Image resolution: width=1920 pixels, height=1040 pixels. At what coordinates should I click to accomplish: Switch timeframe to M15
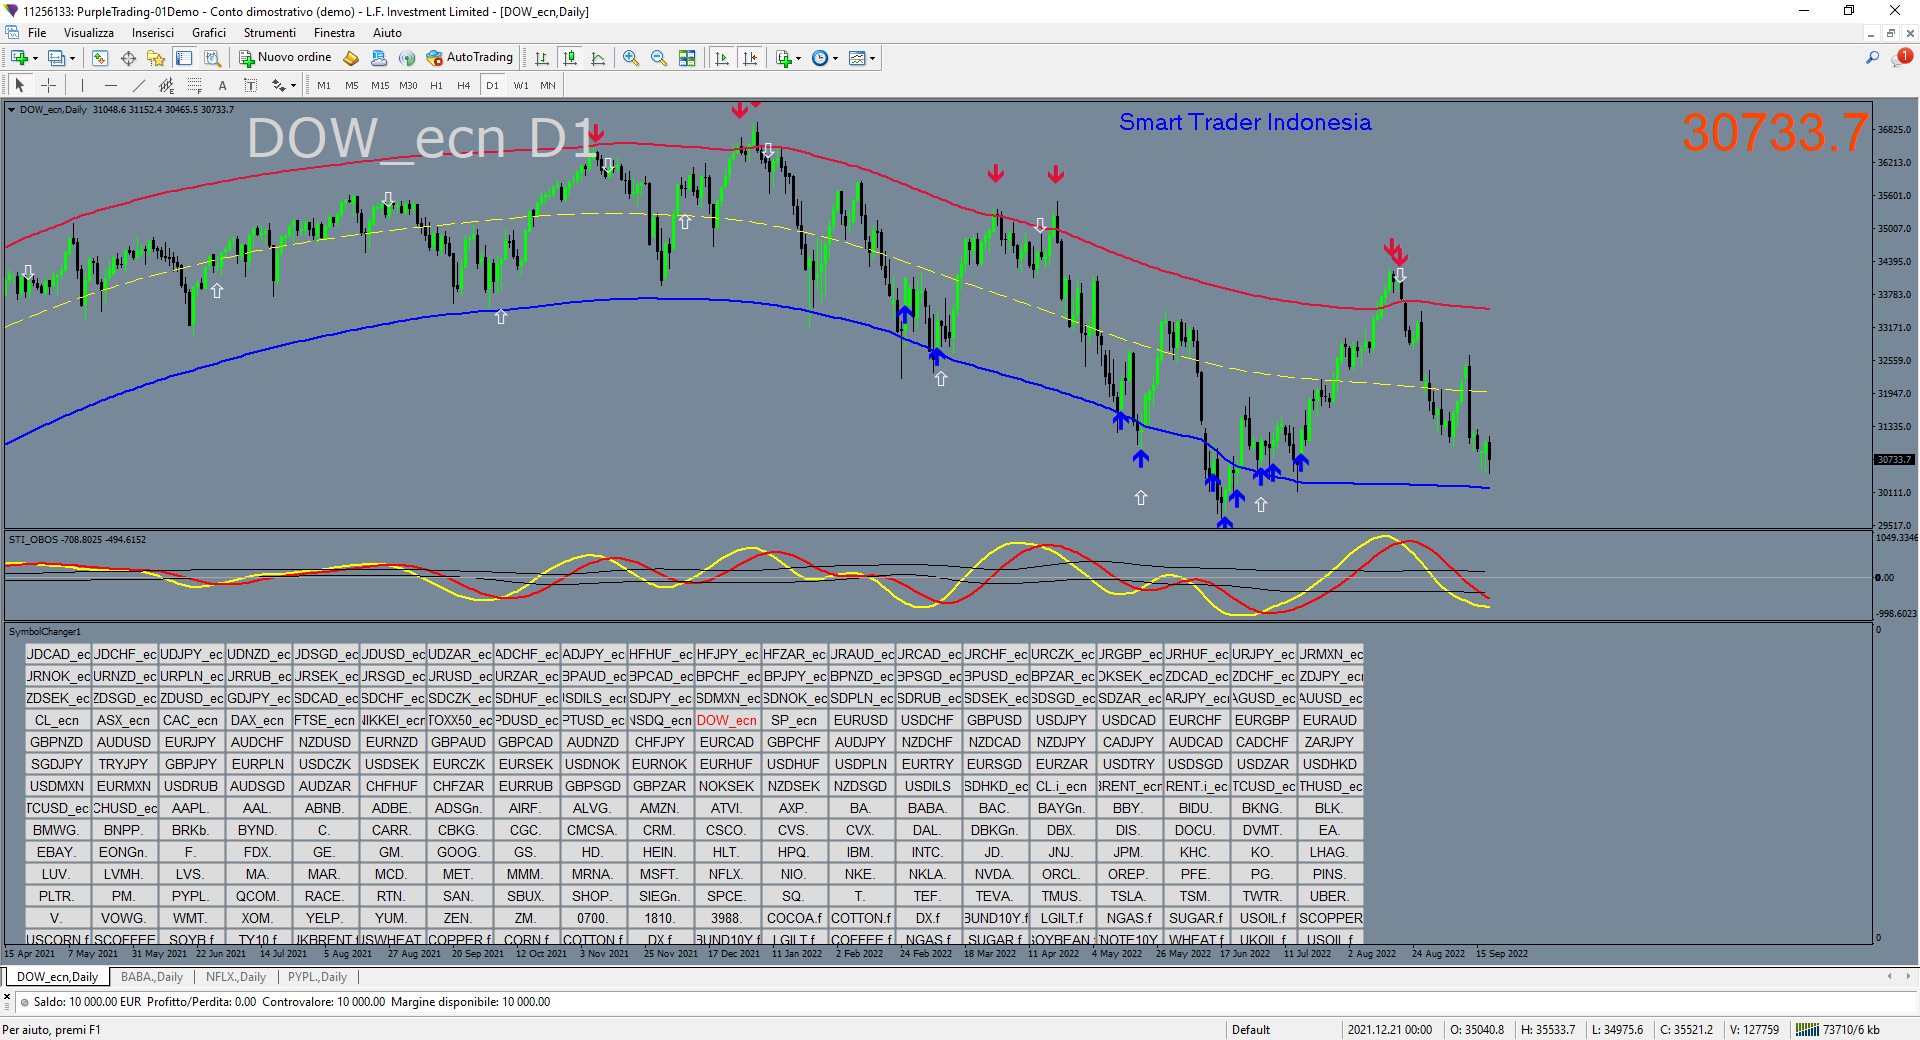pos(380,86)
